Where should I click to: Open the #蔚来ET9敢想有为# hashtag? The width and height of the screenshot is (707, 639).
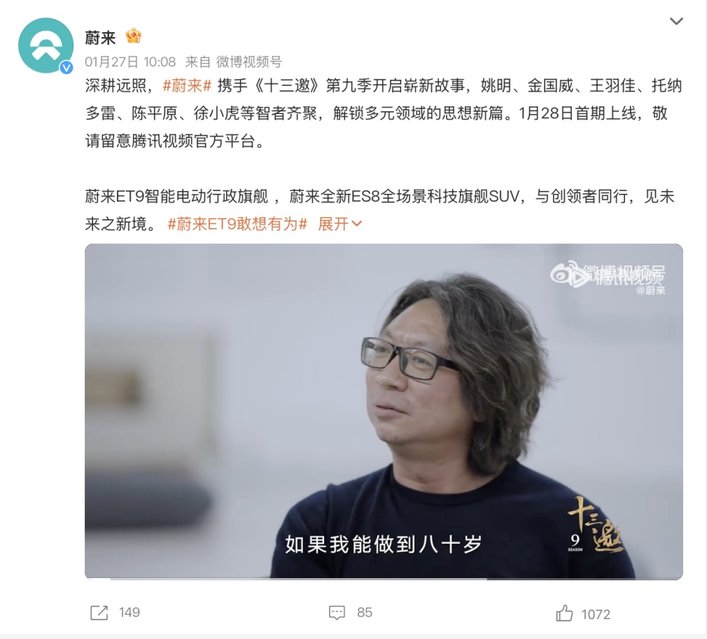[x=237, y=224]
